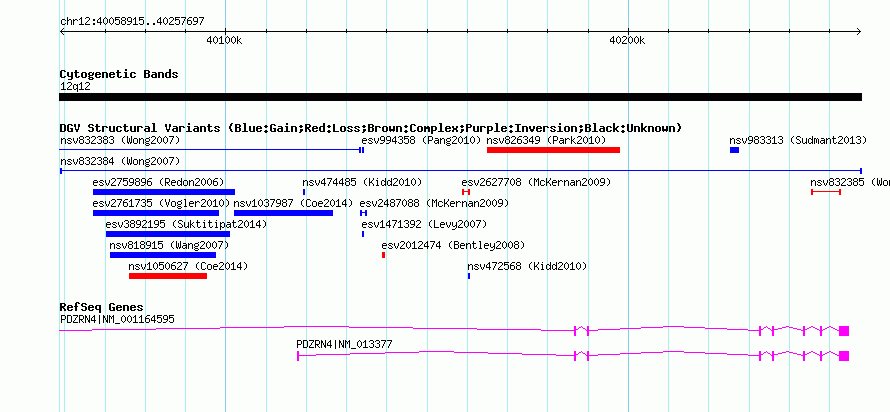Click the Cytogenetic Bands track title

119,74
